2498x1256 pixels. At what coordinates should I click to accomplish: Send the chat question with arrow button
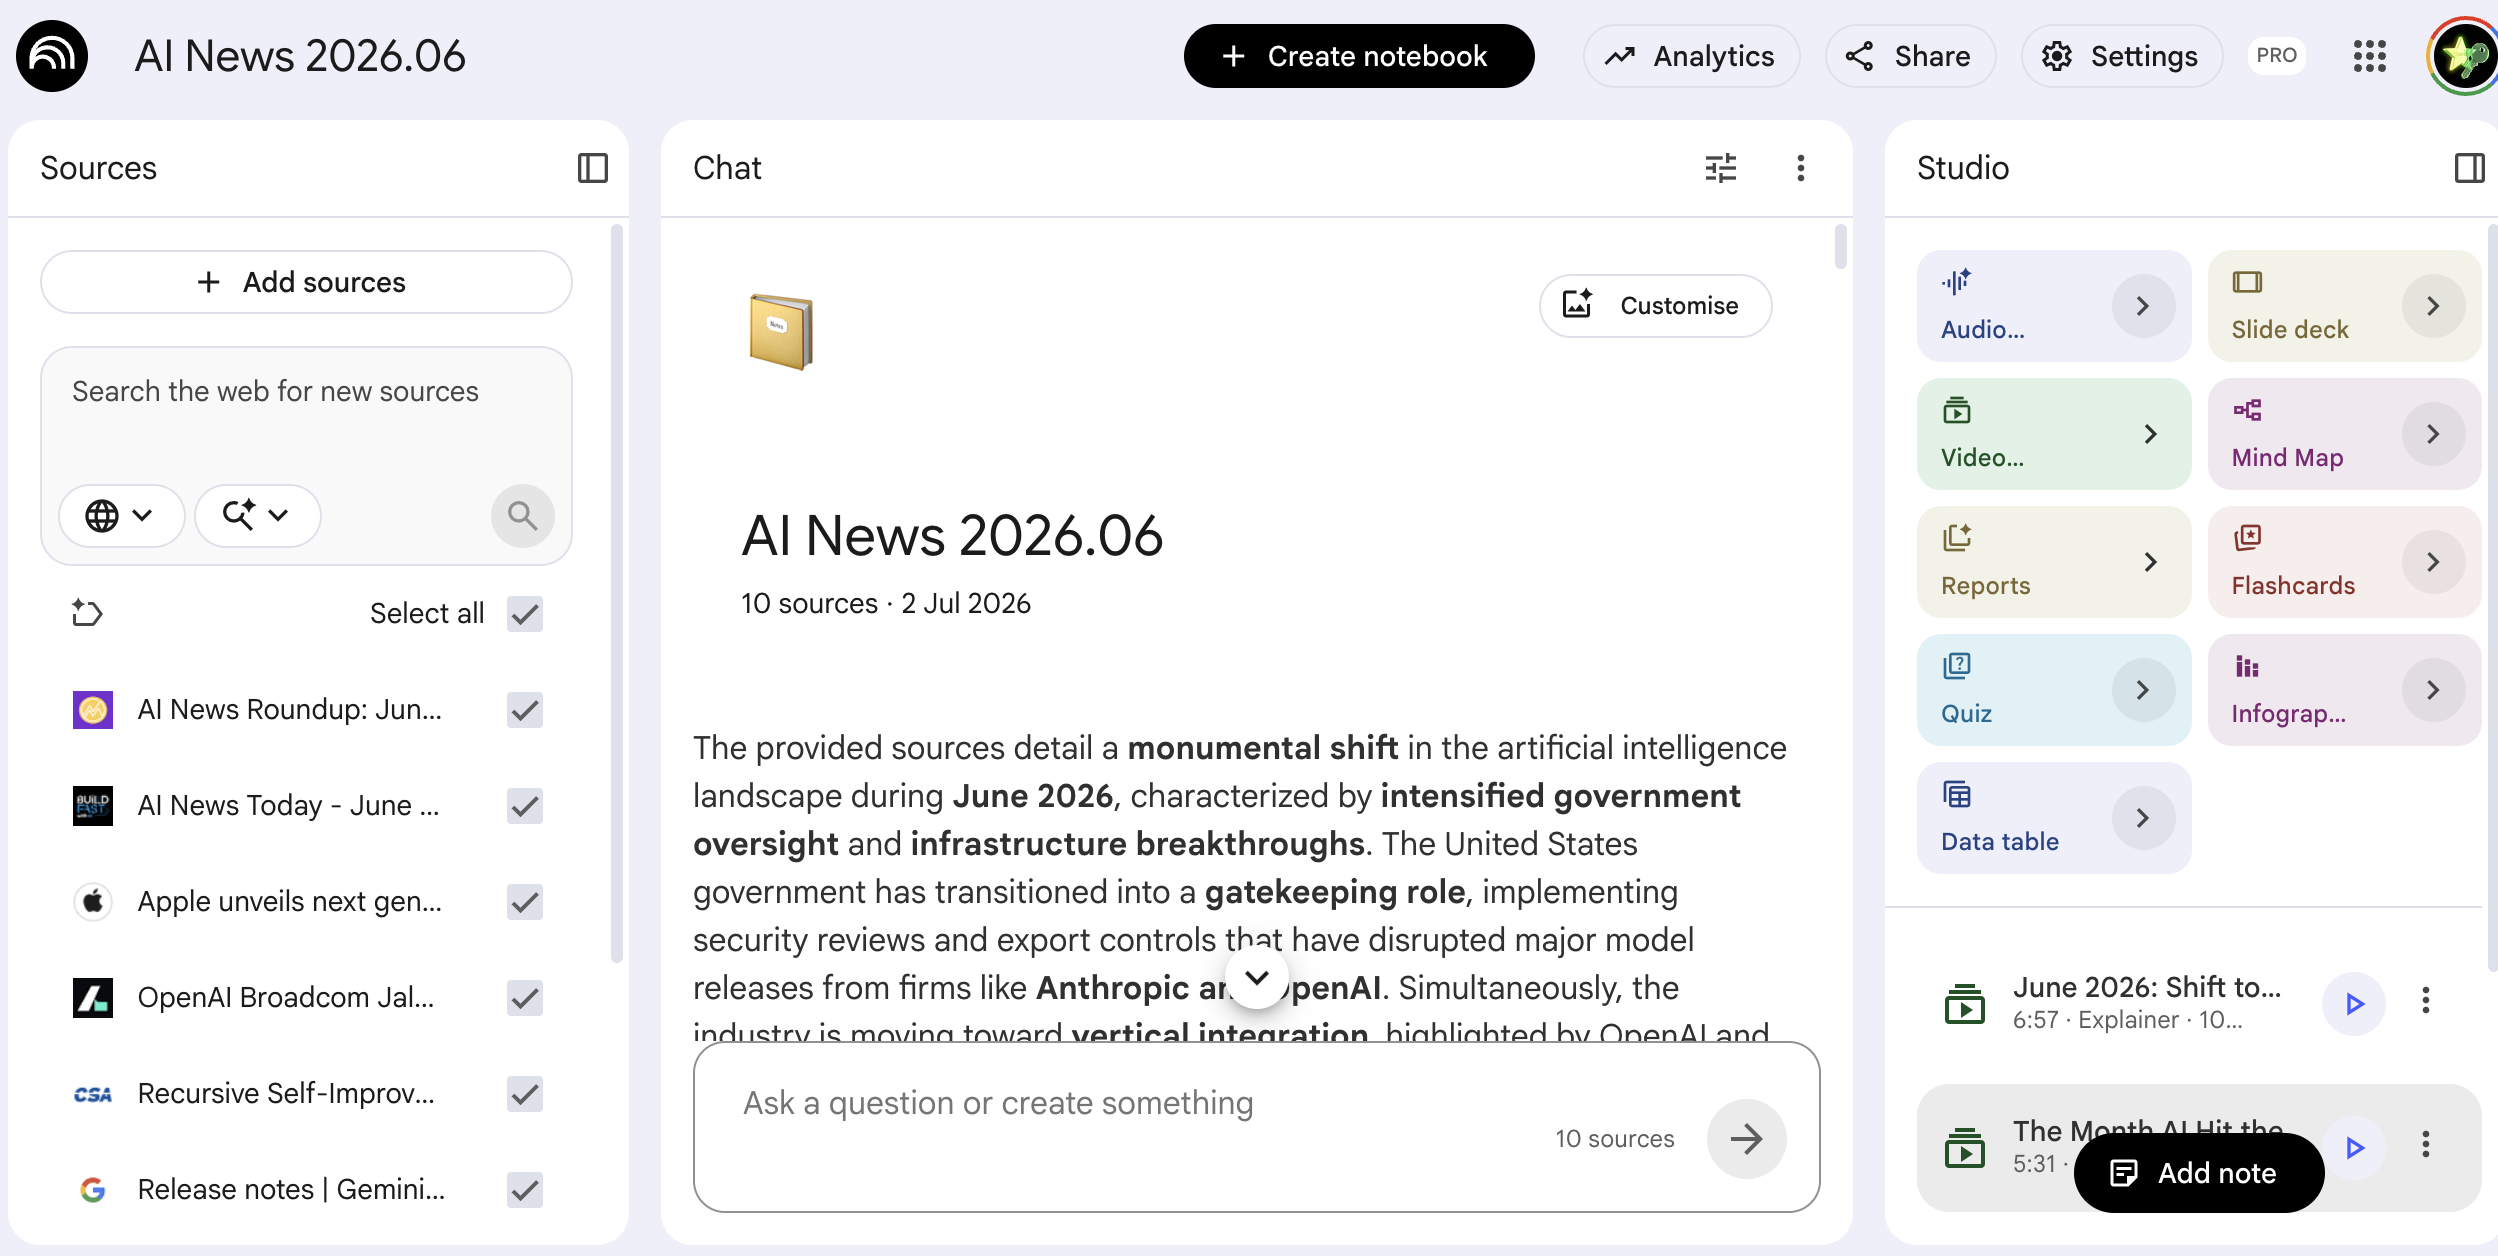pyautogui.click(x=1746, y=1138)
